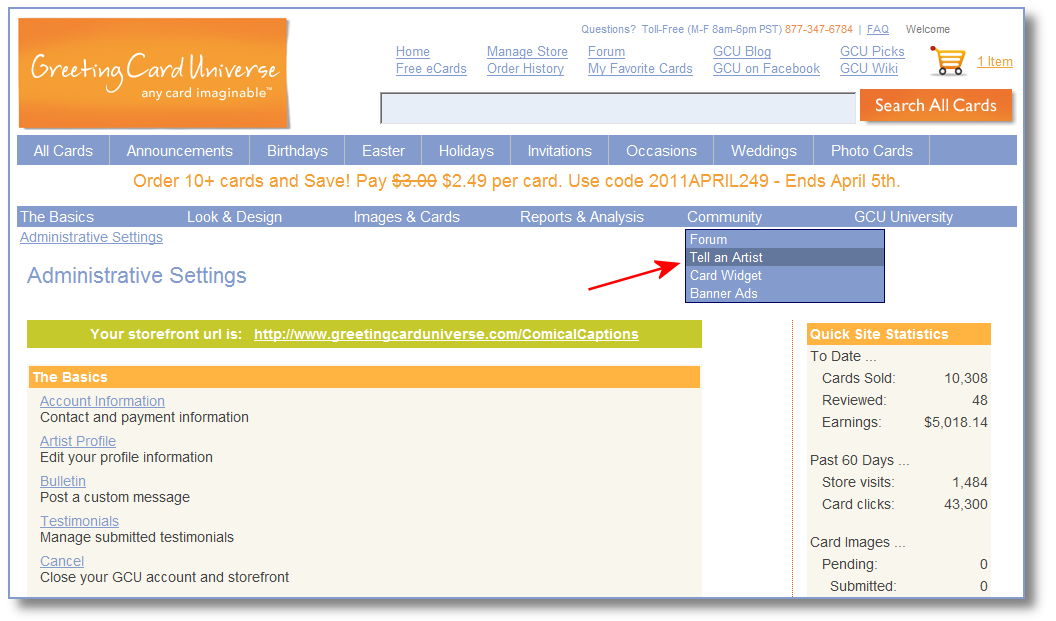Select the Birthdays category tab

coord(297,151)
